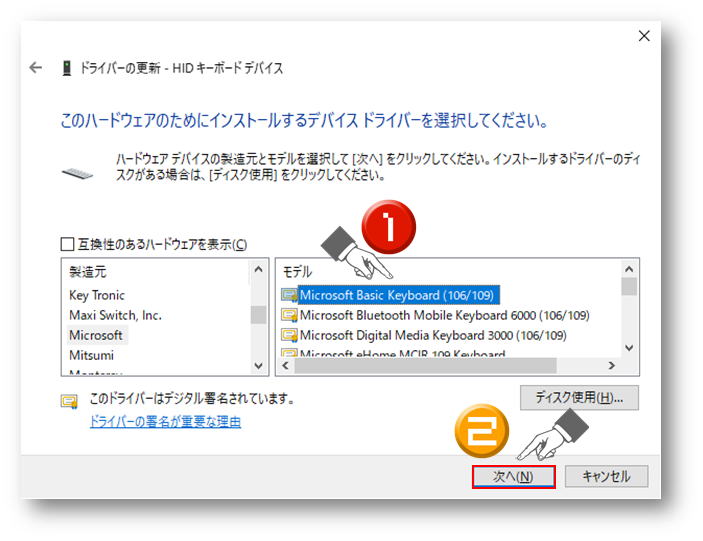
Task: Select Microsoft Bluetooth Mobile Keyboard 6000 model
Action: point(444,316)
